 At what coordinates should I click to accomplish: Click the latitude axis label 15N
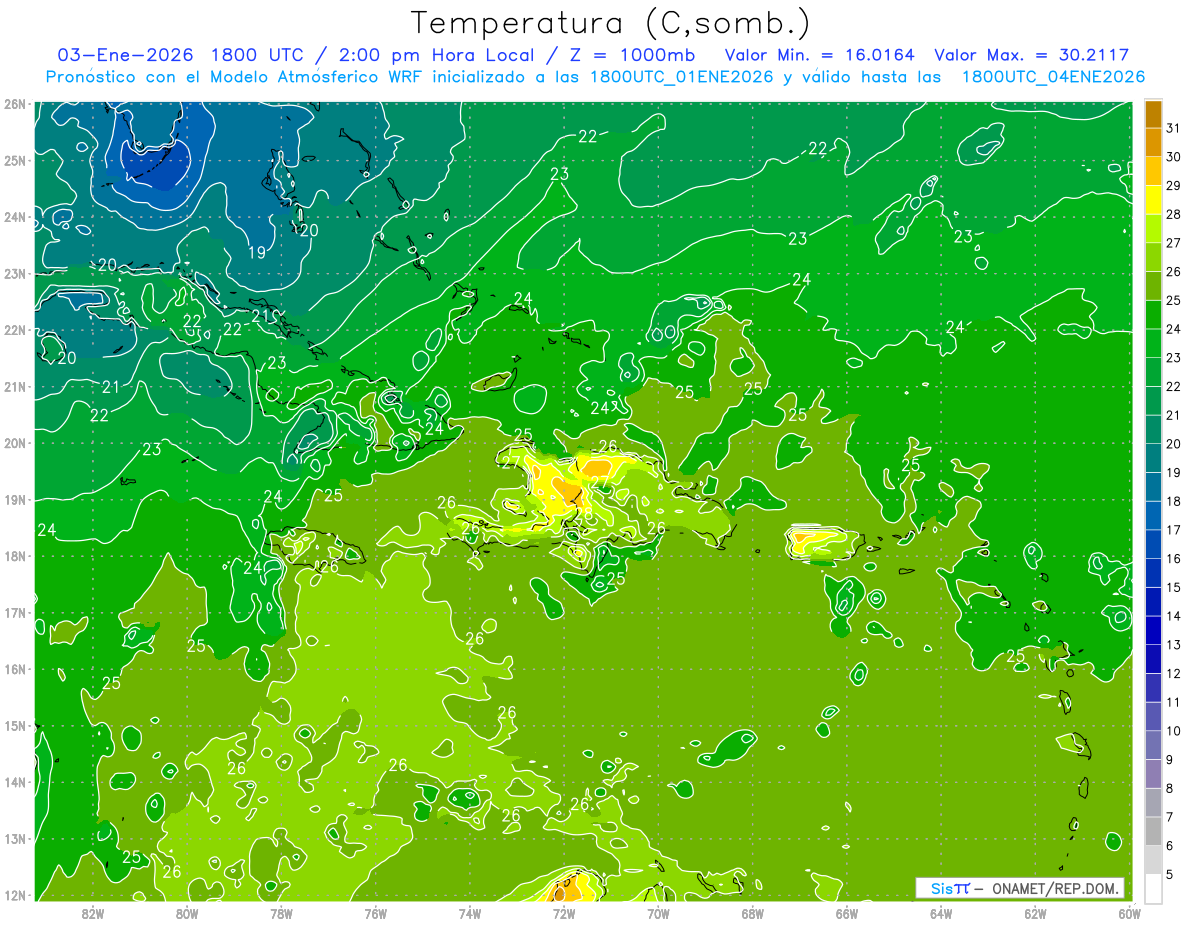14,725
